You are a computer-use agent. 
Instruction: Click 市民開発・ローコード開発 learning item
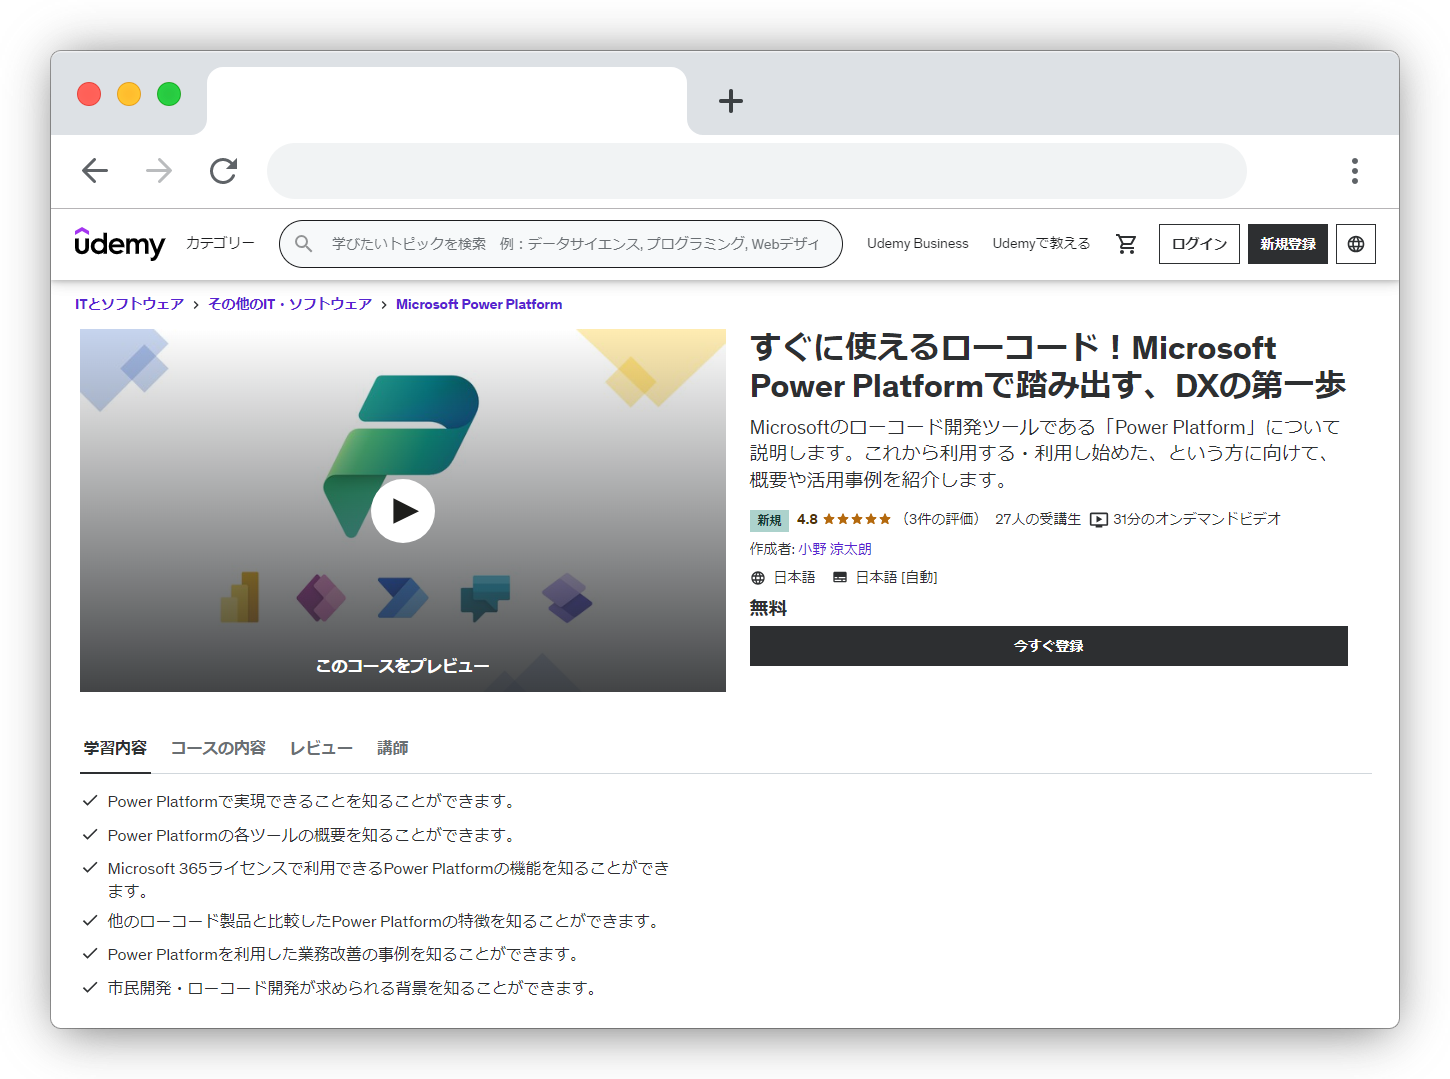352,988
